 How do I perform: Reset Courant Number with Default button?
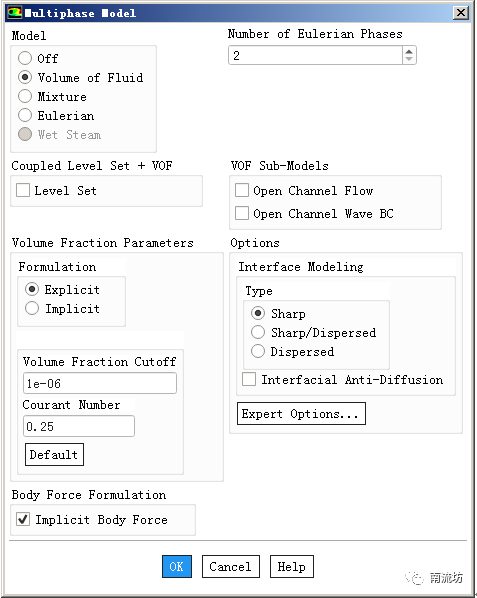54,454
